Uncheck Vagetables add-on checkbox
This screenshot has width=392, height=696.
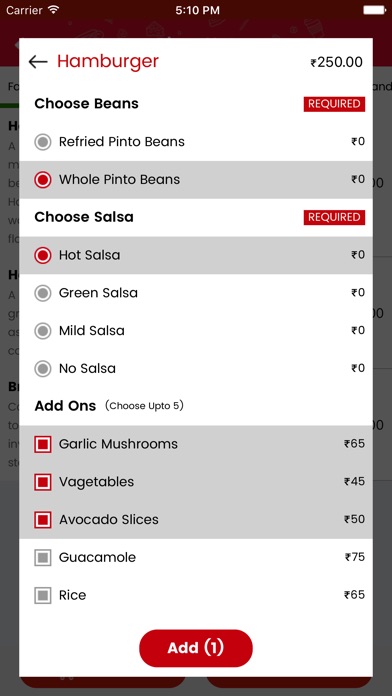click(43, 482)
